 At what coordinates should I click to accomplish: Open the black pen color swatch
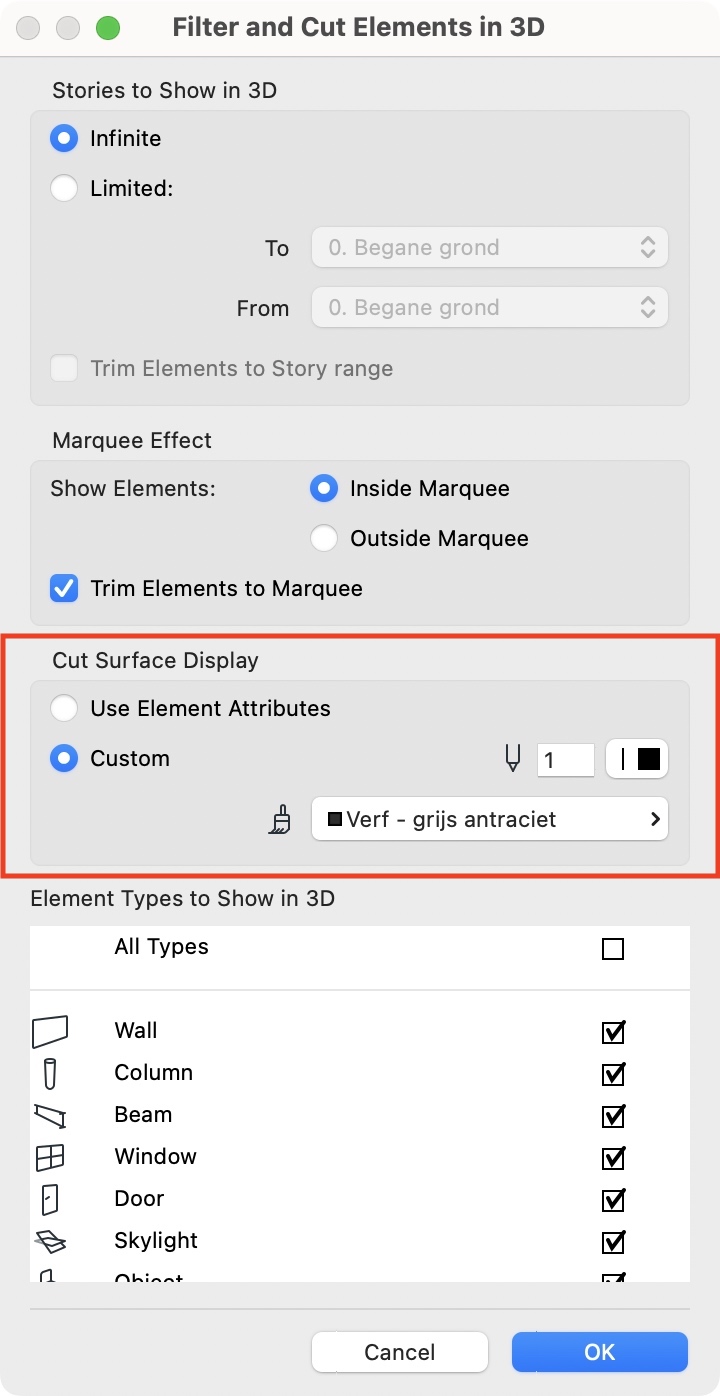tap(637, 759)
